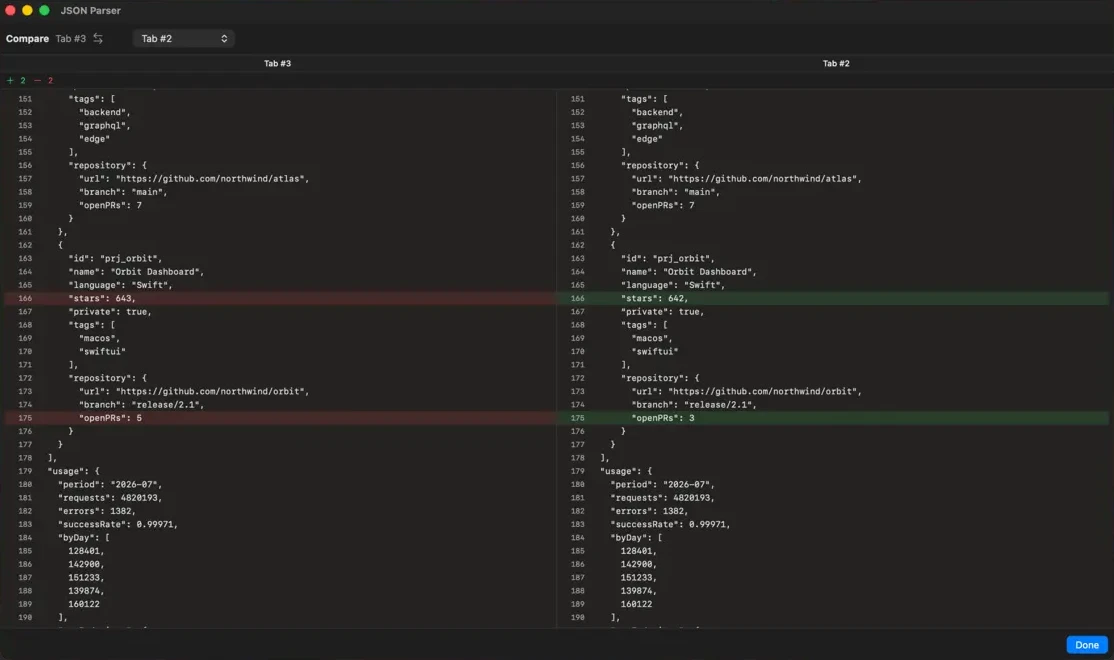The width and height of the screenshot is (1114, 660).
Task: Click "requests": 4820193 in right pane
Action: (x=662, y=498)
